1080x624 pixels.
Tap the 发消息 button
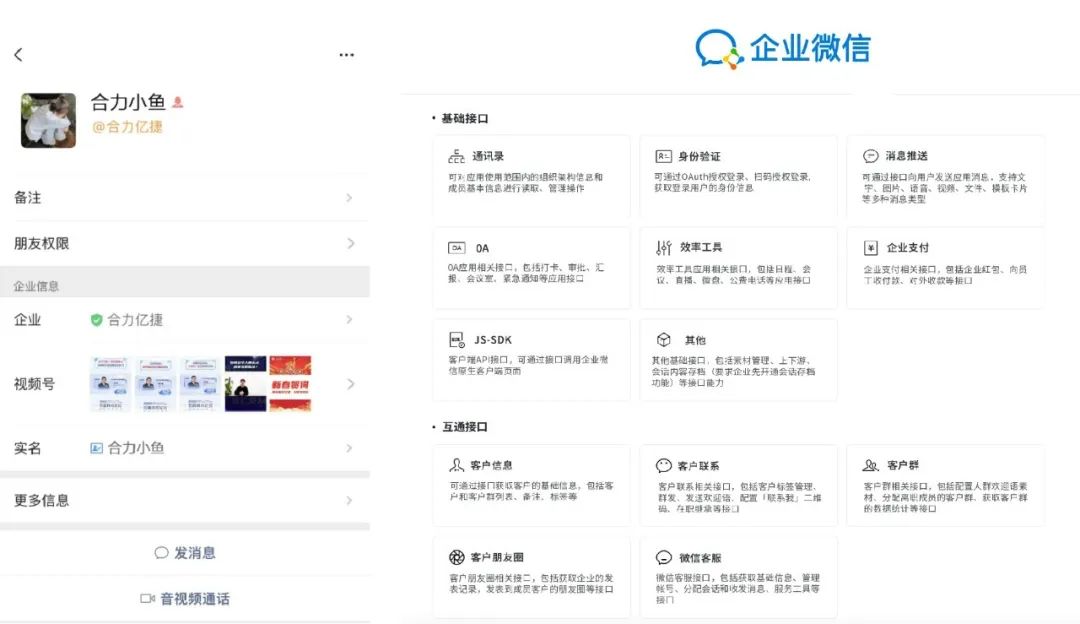pos(185,553)
